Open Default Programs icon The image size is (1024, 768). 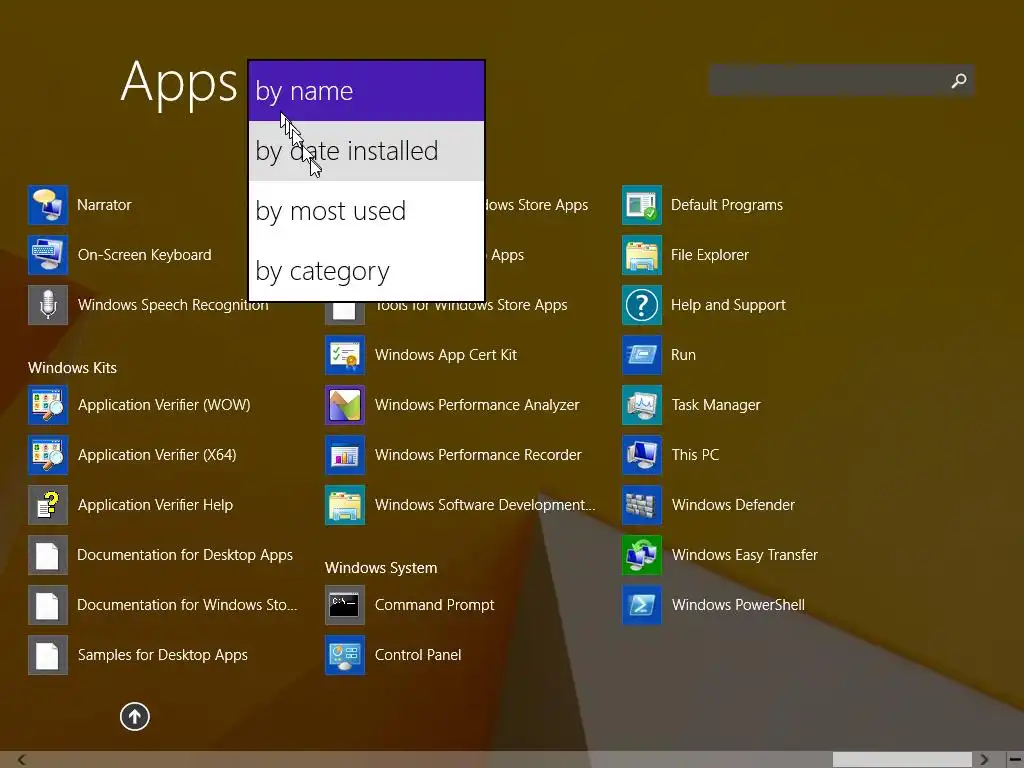click(x=642, y=205)
